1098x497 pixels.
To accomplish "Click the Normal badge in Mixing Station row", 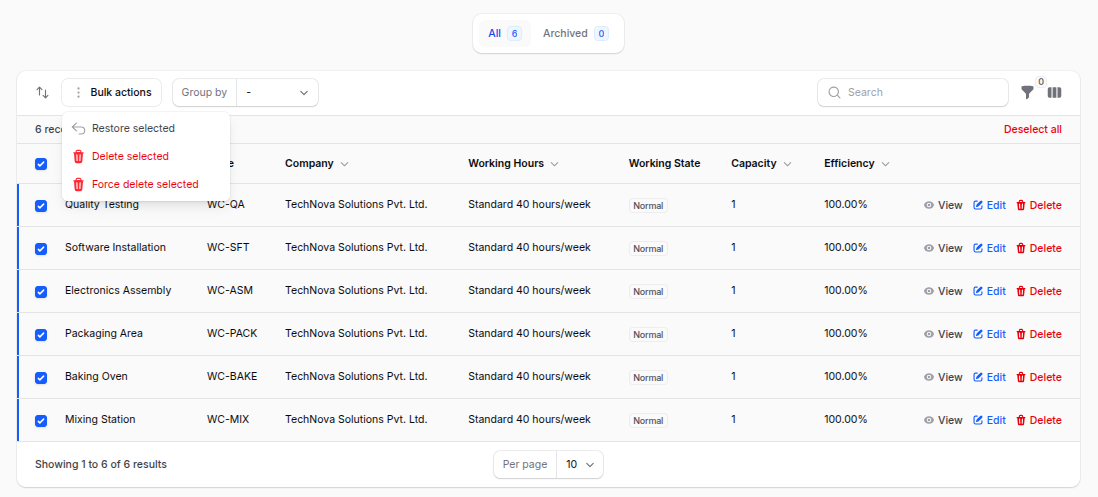I will coord(648,421).
